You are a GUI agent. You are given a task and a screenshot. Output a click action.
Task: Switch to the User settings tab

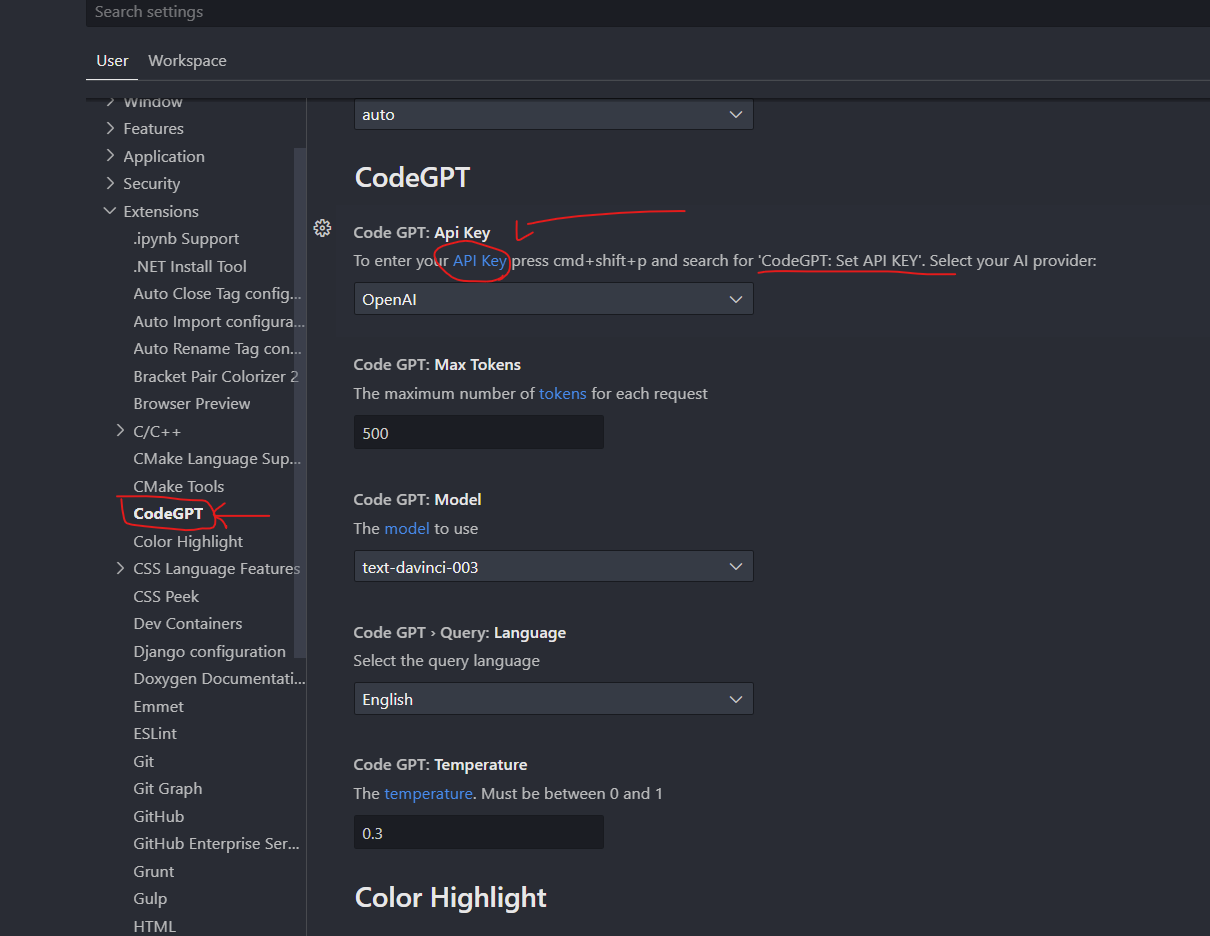tap(112, 60)
